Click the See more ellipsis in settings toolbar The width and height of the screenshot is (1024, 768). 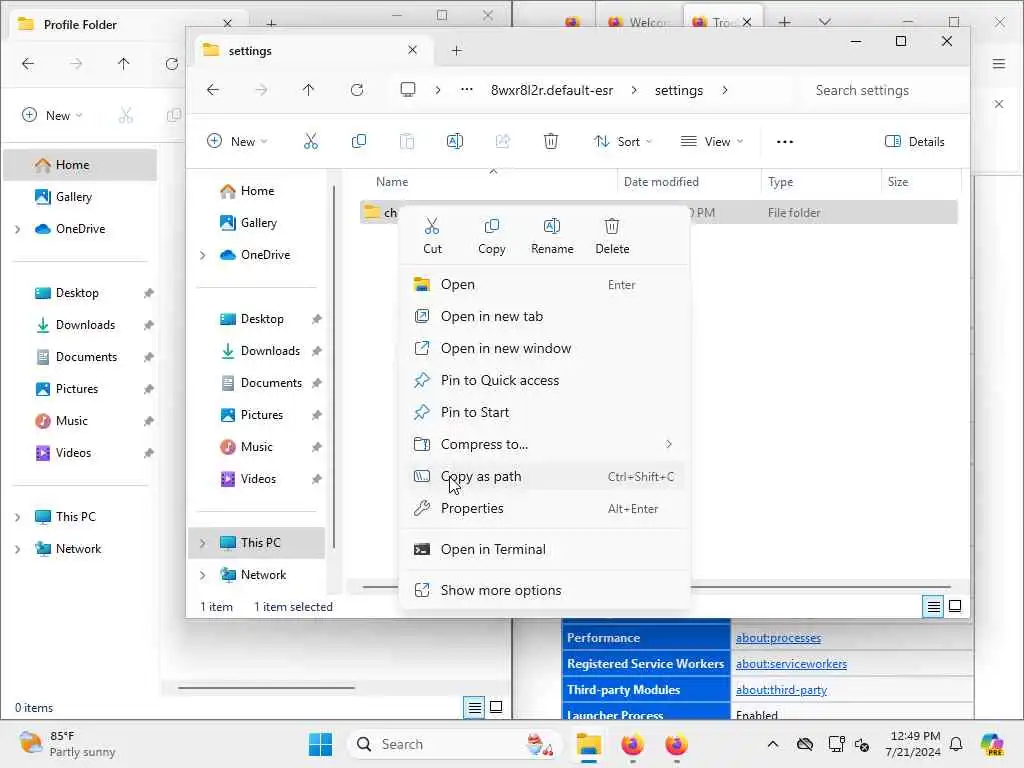pyautogui.click(x=784, y=142)
